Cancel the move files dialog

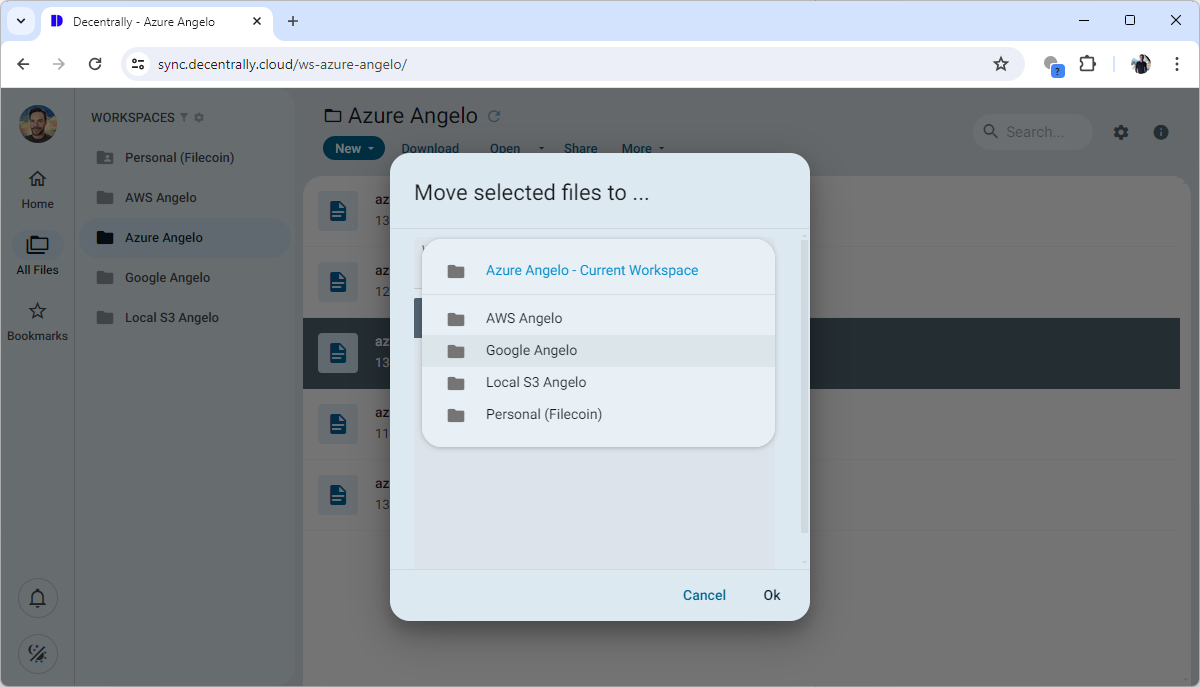pyautogui.click(x=704, y=595)
